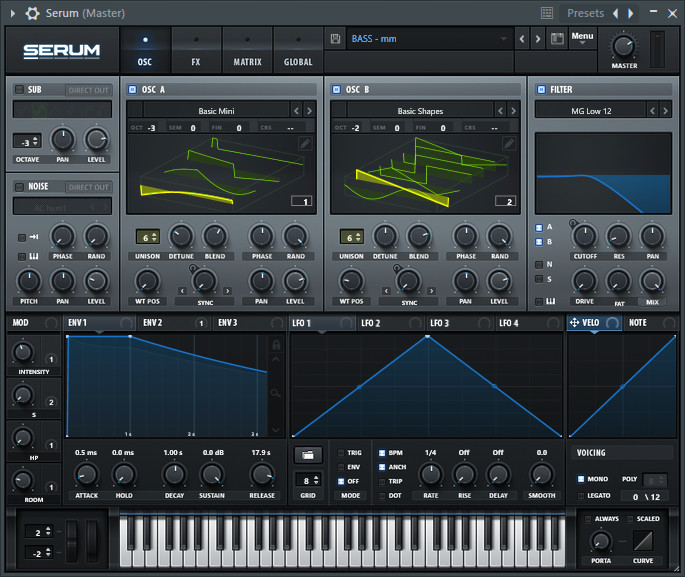Open the MG Low 12 filter type list
The image size is (685, 577).
tap(591, 111)
